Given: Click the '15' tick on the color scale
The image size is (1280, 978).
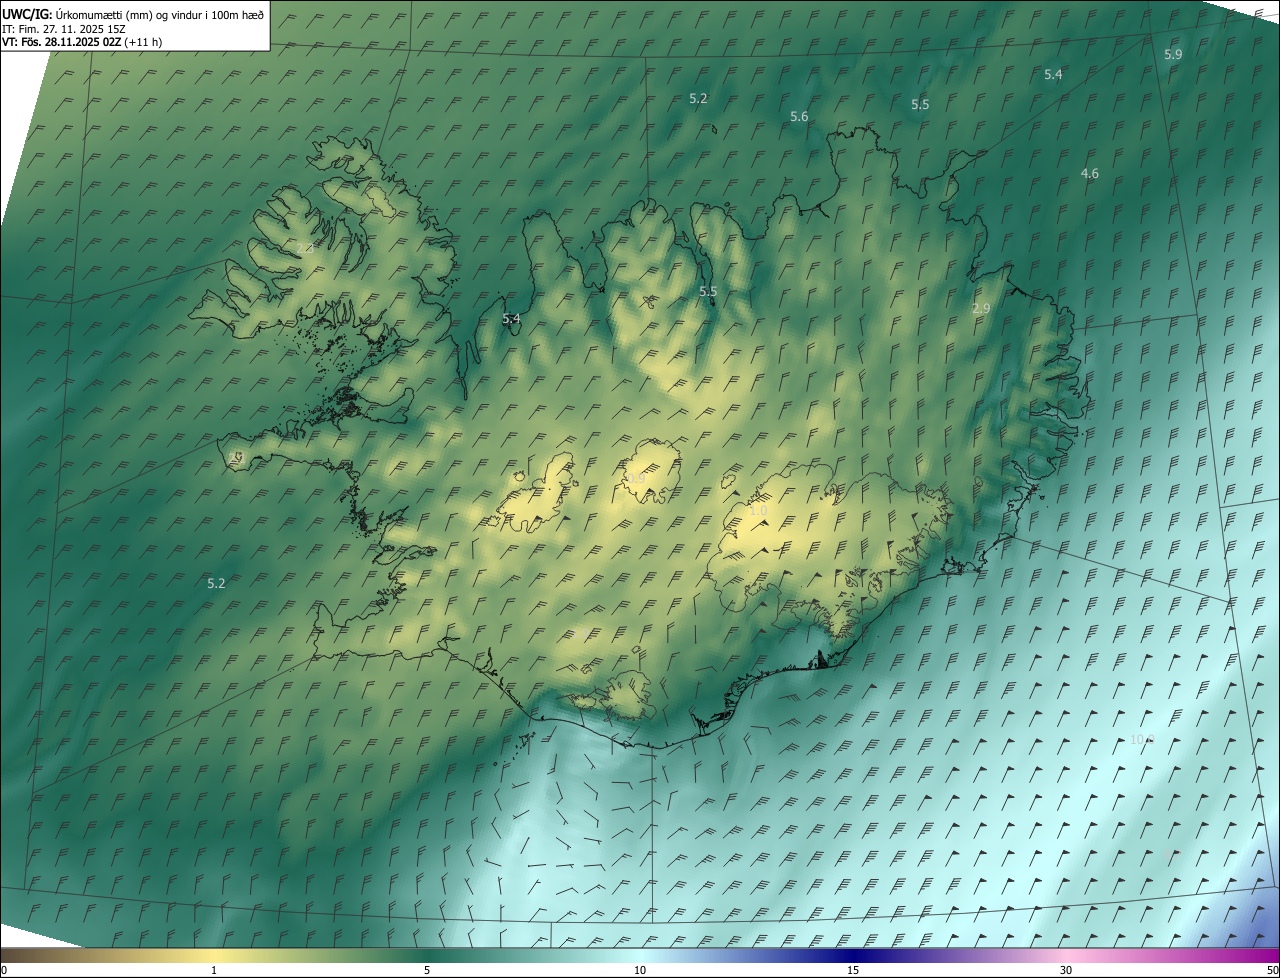Looking at the screenshot, I should coord(853,970).
